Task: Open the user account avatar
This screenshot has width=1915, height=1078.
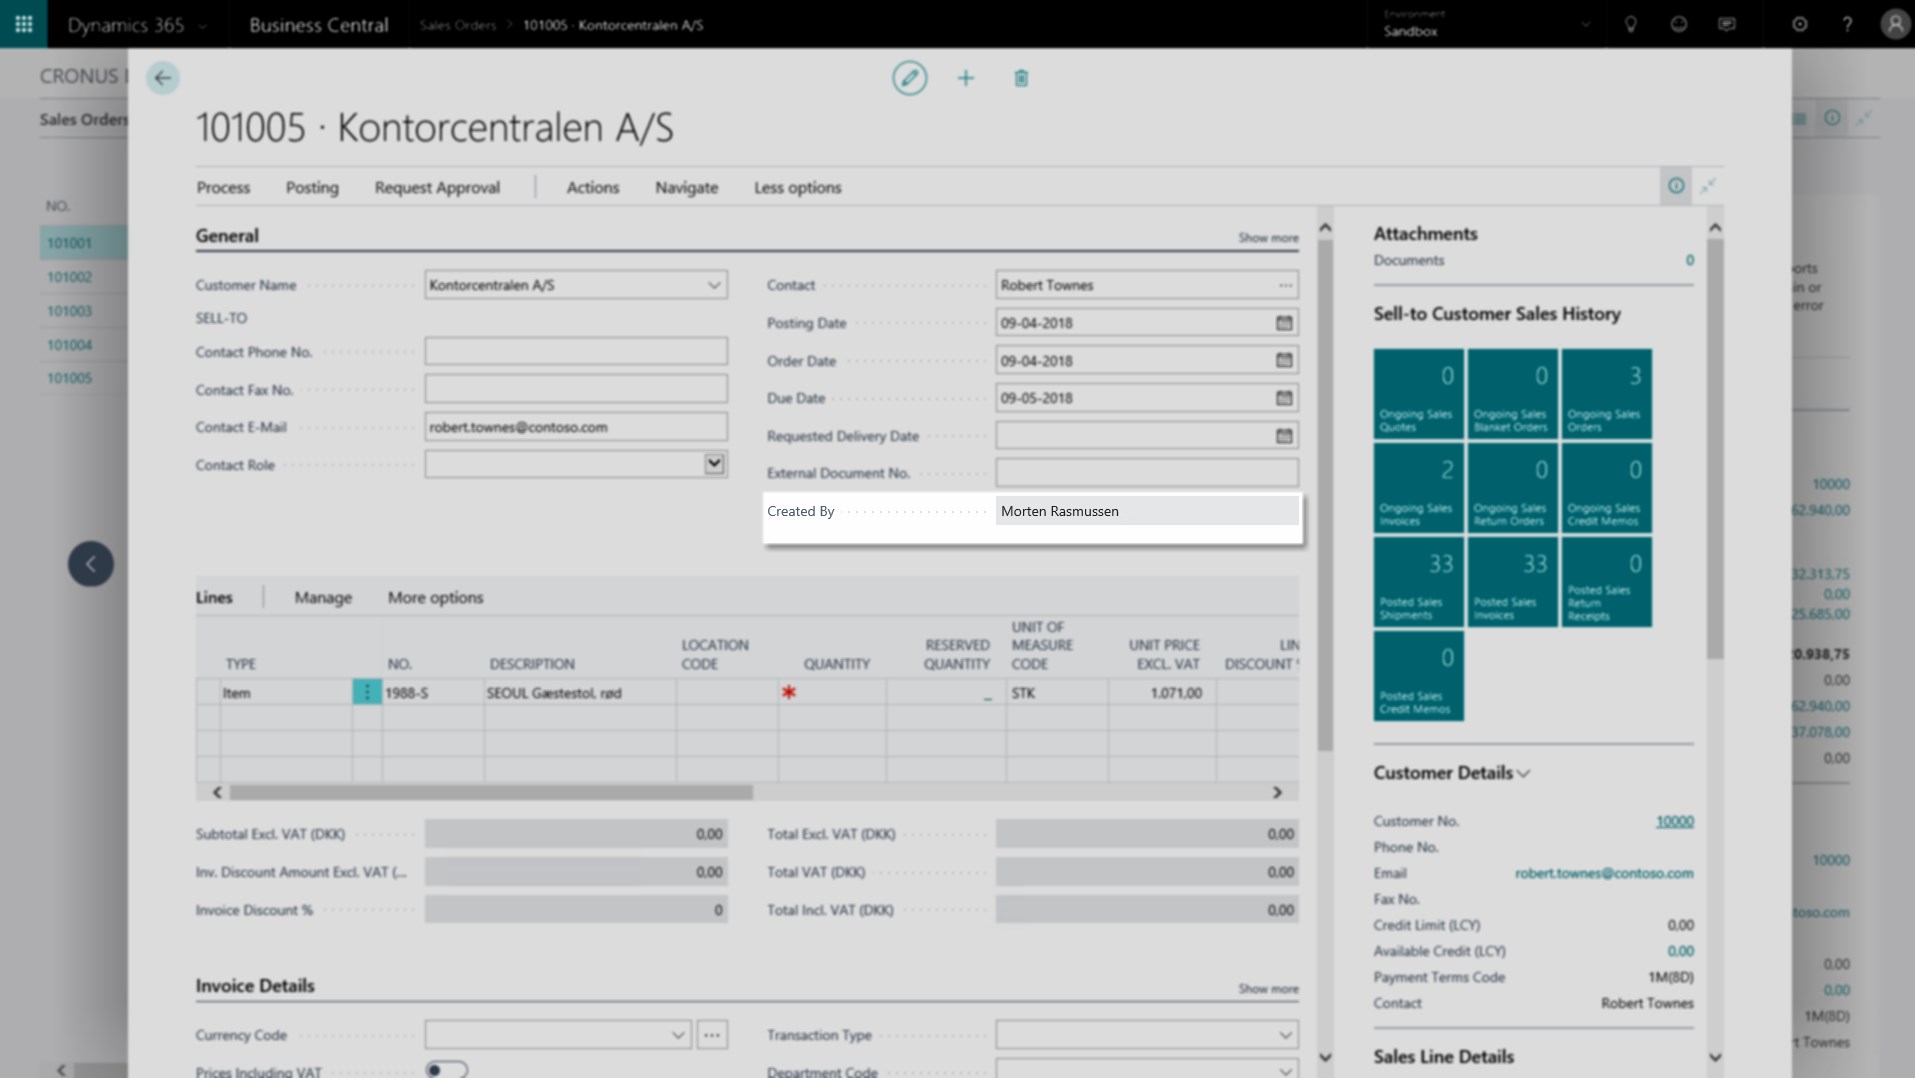Action: coord(1894,24)
